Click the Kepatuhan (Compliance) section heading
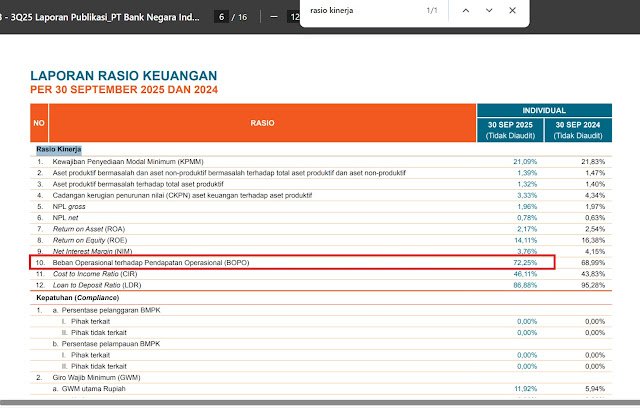Image resolution: width=640 pixels, height=408 pixels. click(77, 298)
